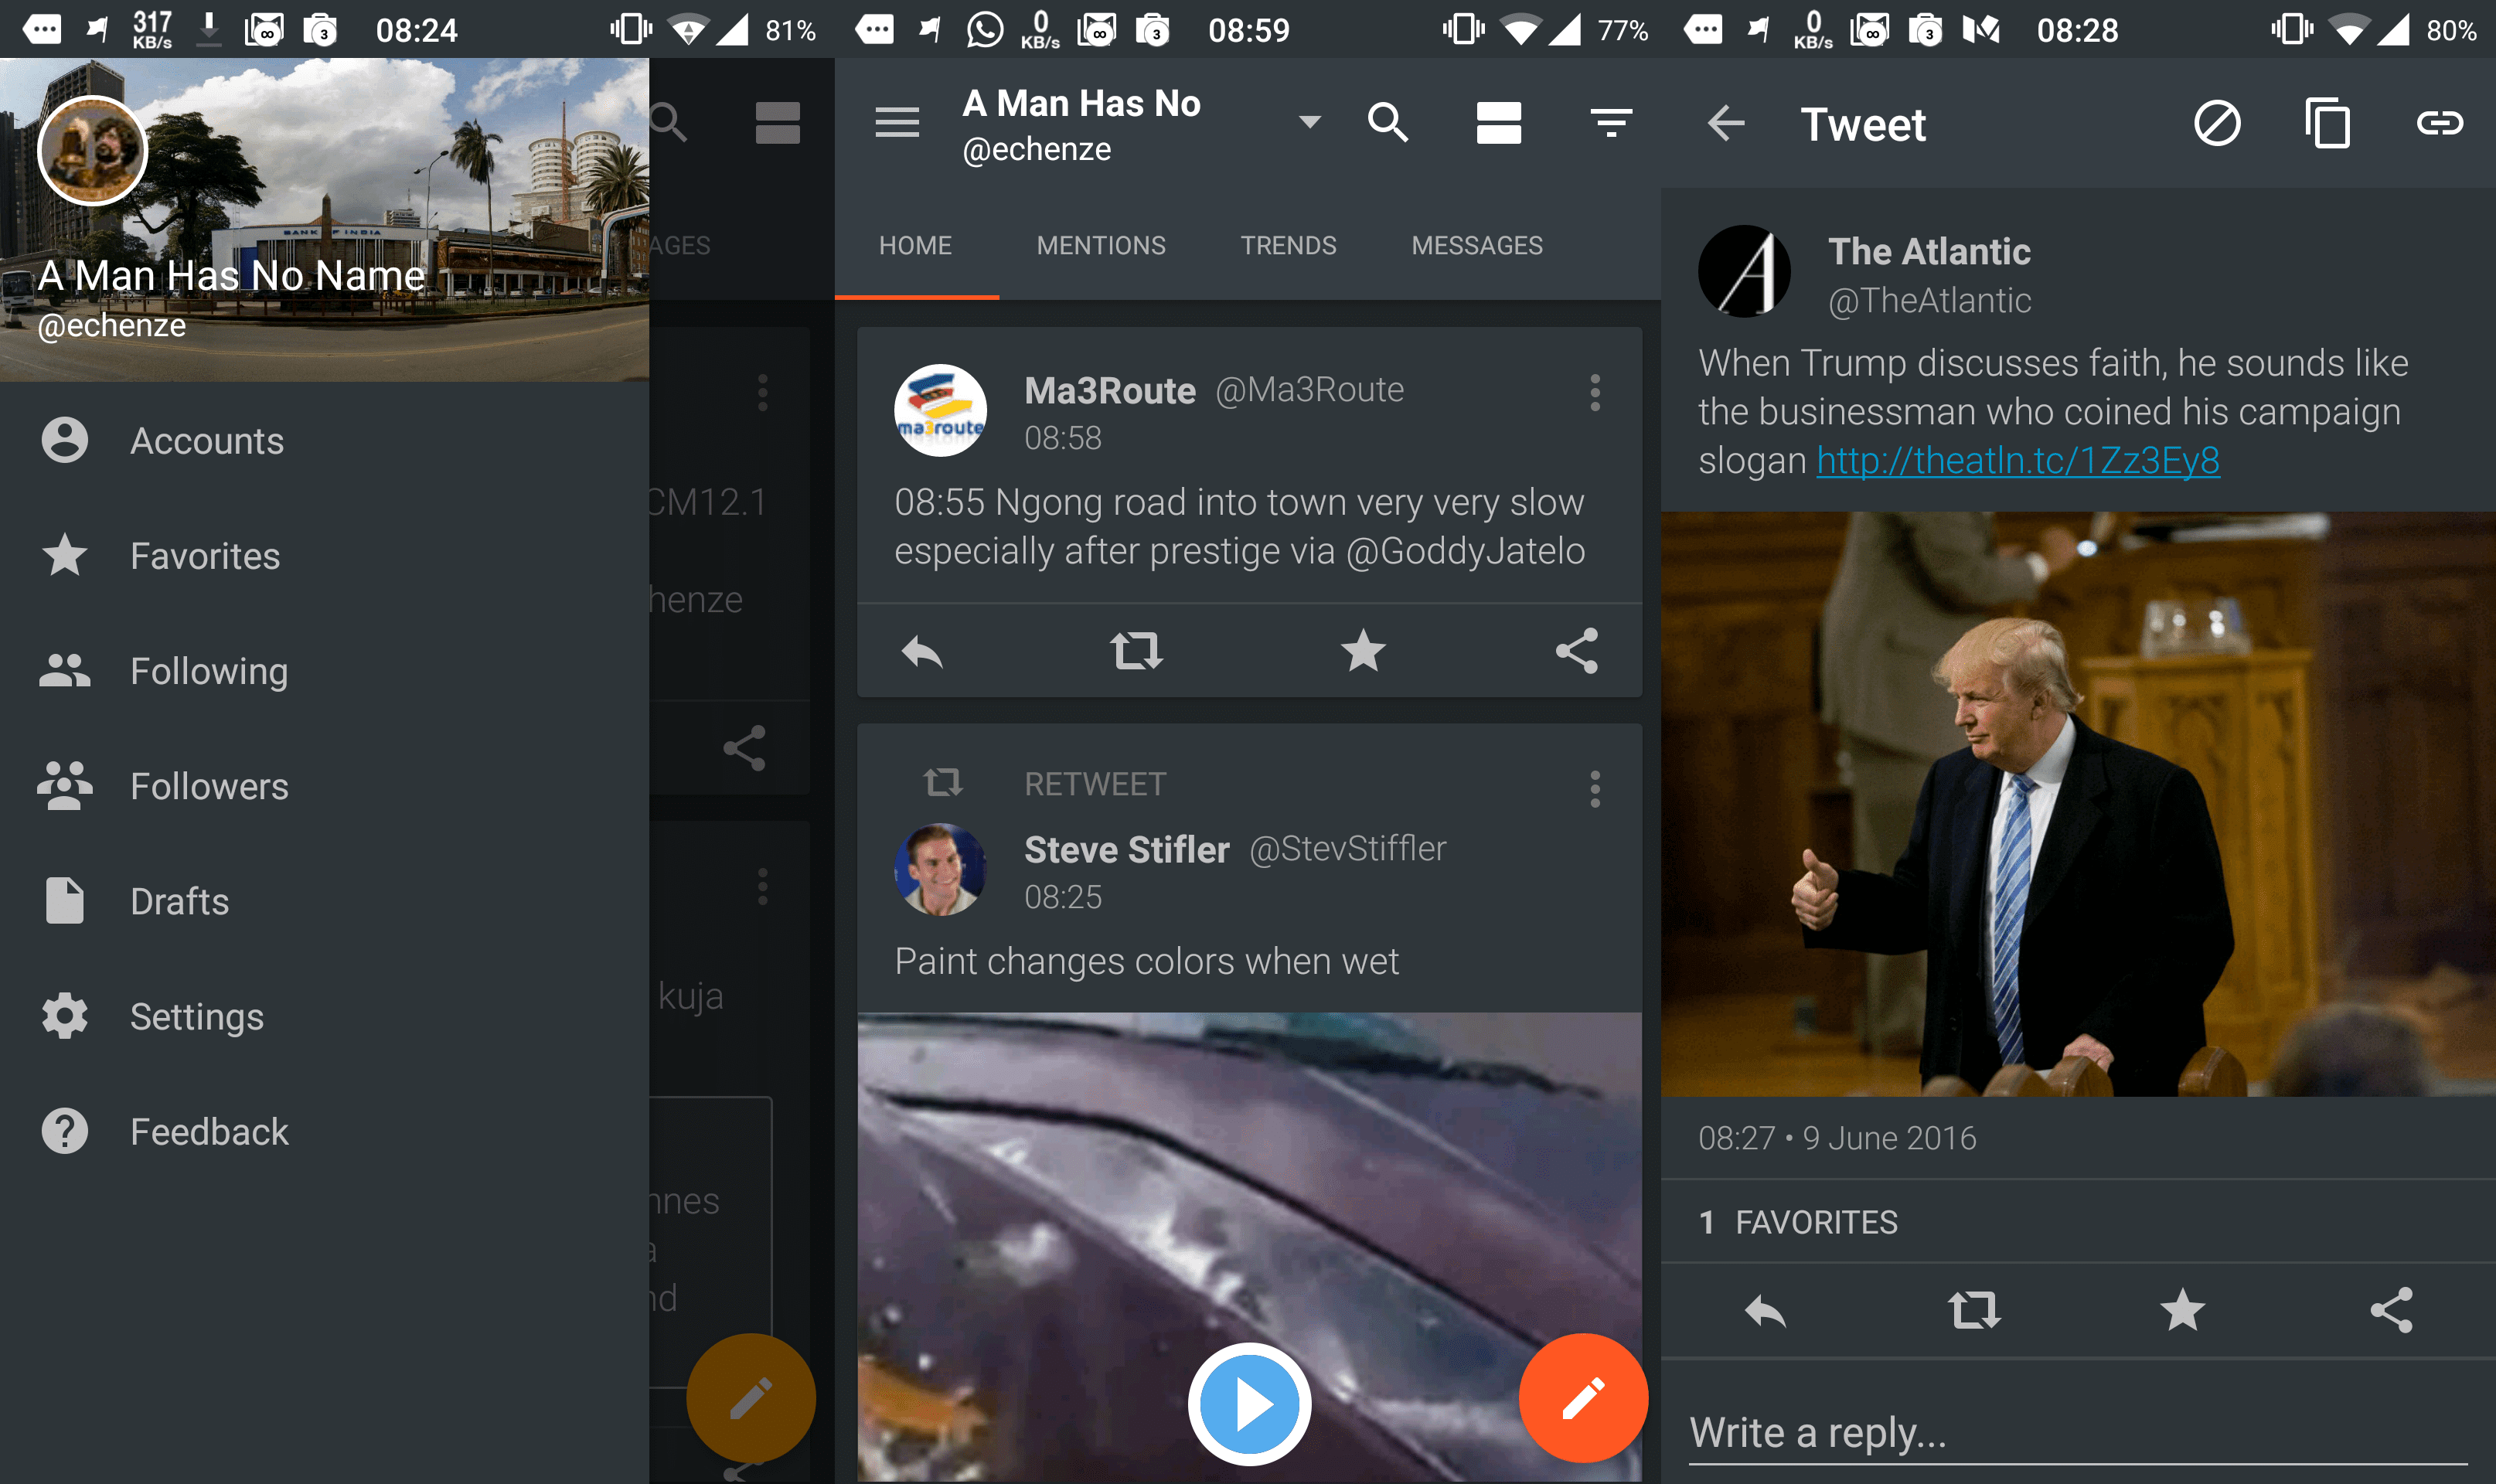Screen dimensions: 2496x1484
Task: Reply to The Atlantic tweet
Action: [1765, 1310]
